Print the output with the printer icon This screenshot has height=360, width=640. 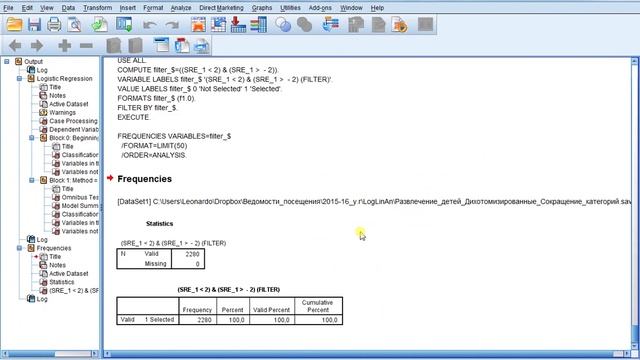point(54,25)
